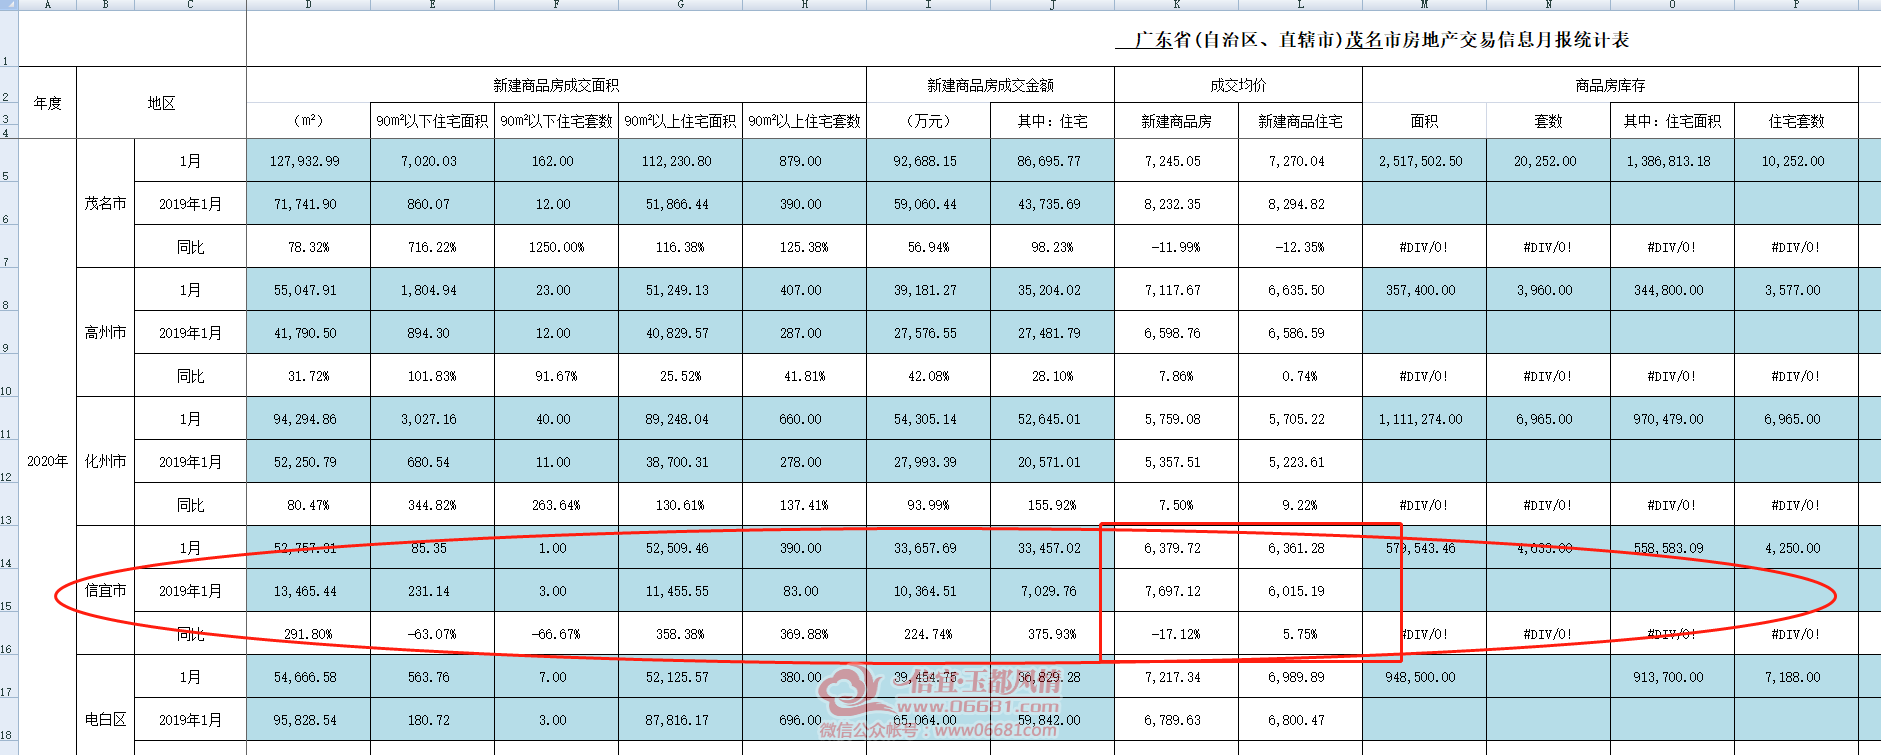Select the 90m²以上住宅套数 column heading
Viewport: 1881px width, 755px height.
coord(804,121)
